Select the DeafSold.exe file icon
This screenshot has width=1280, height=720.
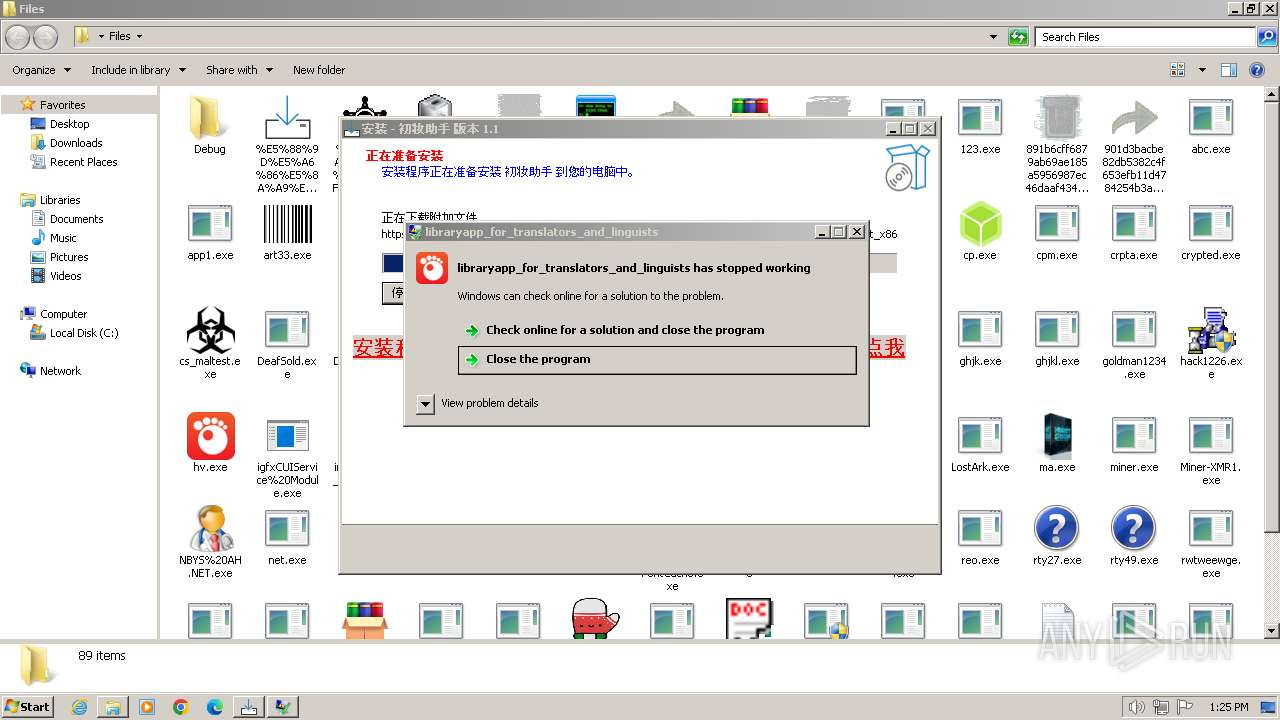(287, 330)
